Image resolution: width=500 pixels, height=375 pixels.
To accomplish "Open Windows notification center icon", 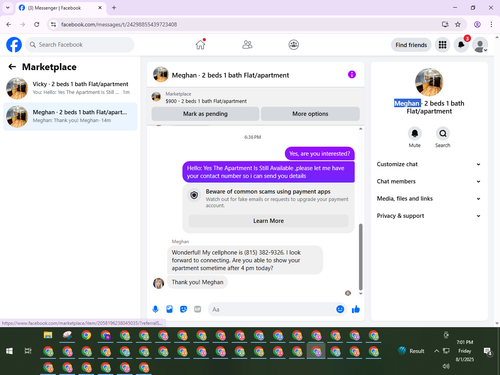I will coord(488,351).
